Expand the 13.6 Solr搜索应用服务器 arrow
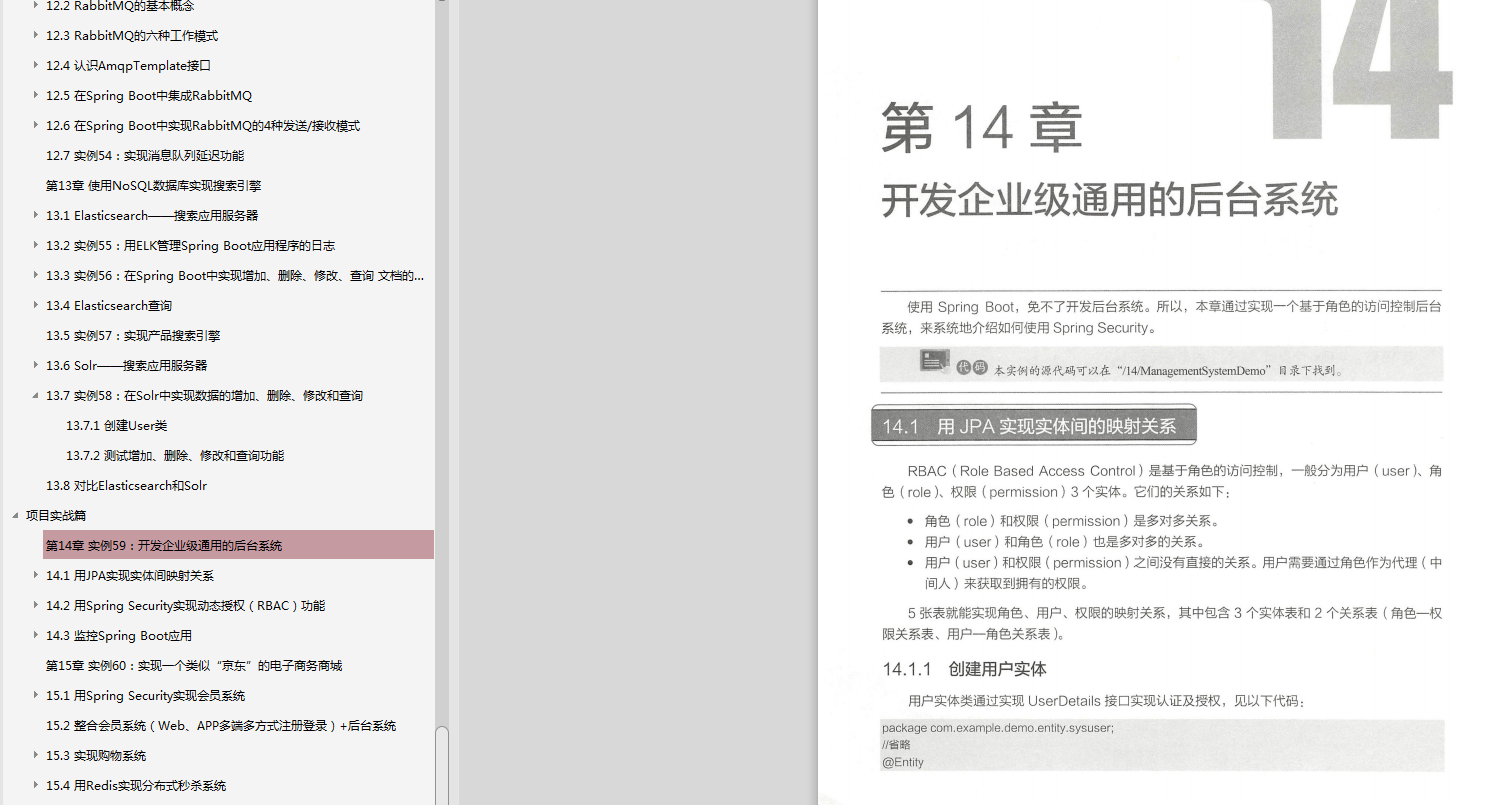Screen dimensions: 1486x805 point(36,366)
